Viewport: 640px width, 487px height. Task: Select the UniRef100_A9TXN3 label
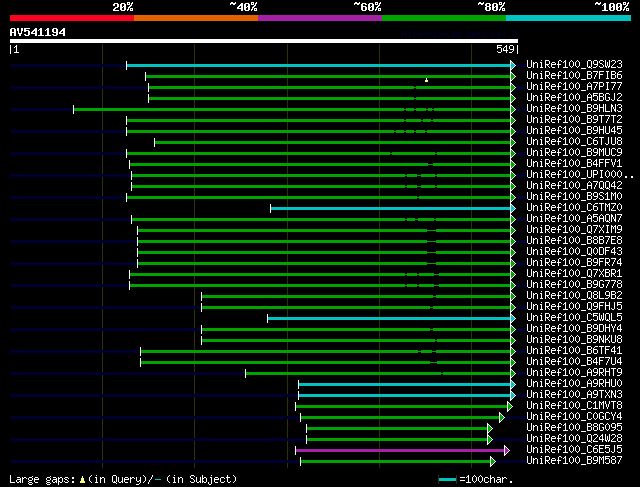574,395
